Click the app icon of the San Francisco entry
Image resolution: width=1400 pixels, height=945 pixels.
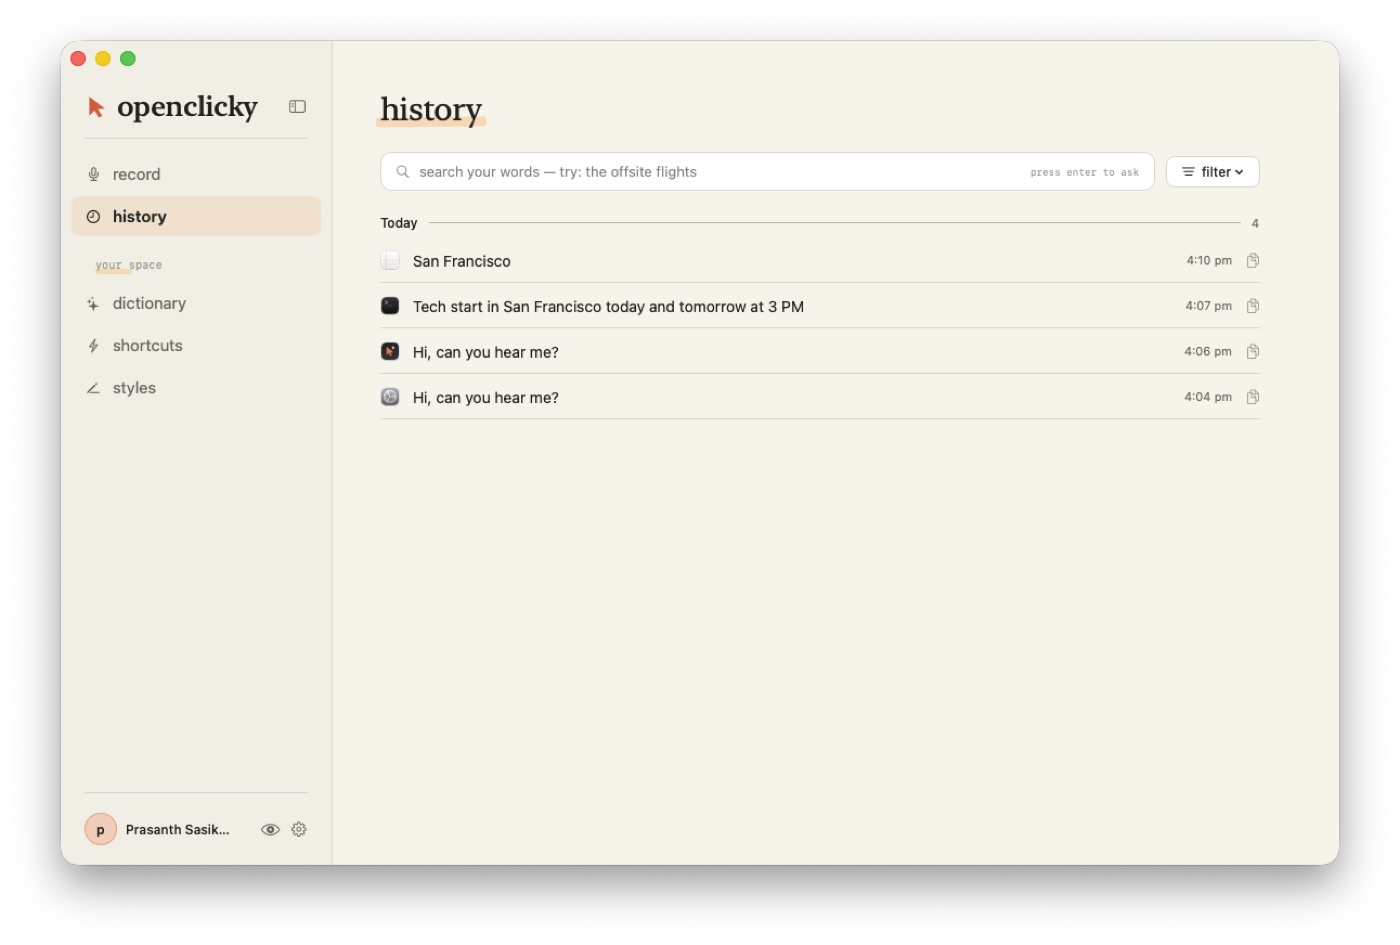coord(390,261)
